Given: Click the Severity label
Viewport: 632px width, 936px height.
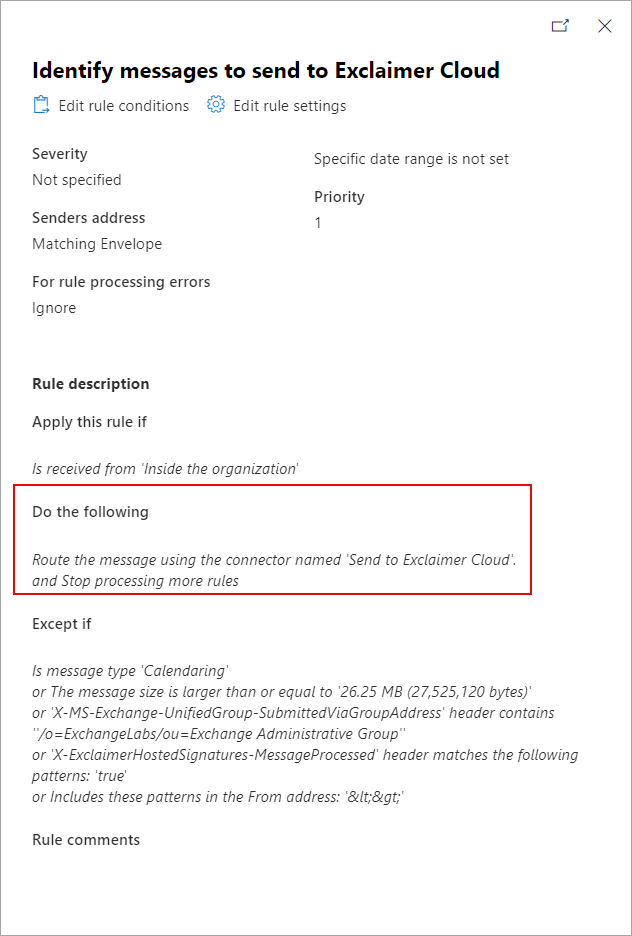Looking at the screenshot, I should (60, 154).
